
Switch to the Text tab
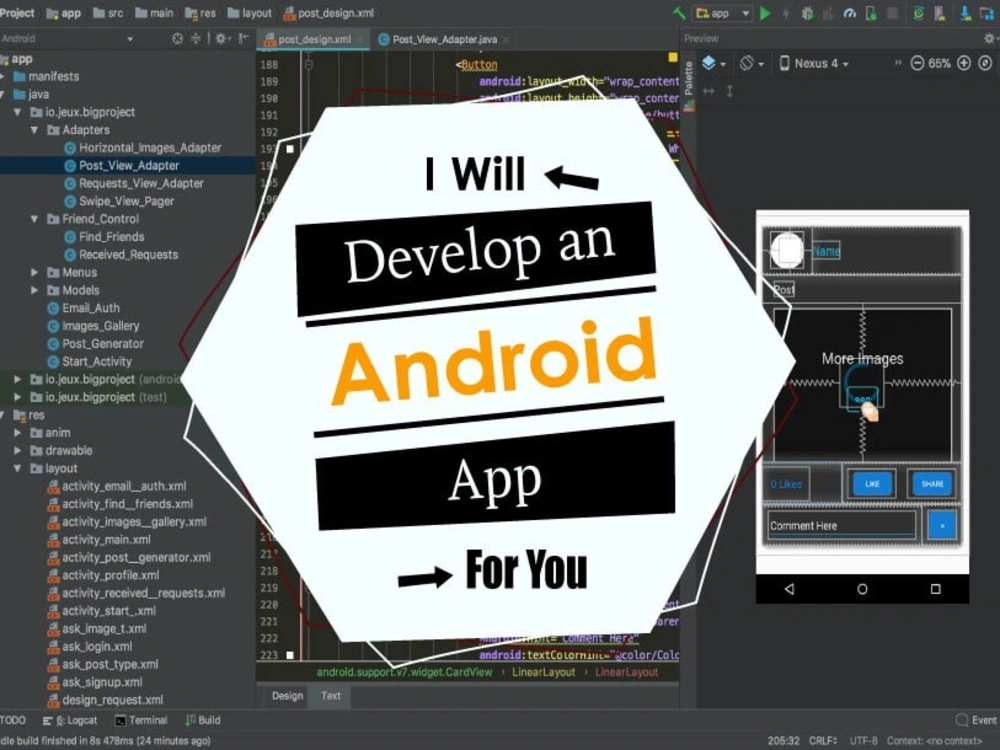point(330,696)
